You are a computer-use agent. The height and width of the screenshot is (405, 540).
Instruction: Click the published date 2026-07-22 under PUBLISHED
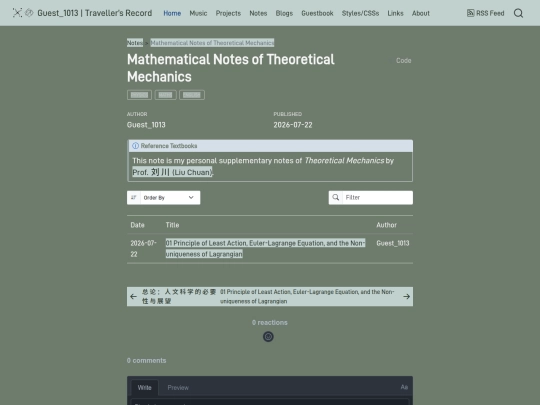pyautogui.click(x=293, y=125)
